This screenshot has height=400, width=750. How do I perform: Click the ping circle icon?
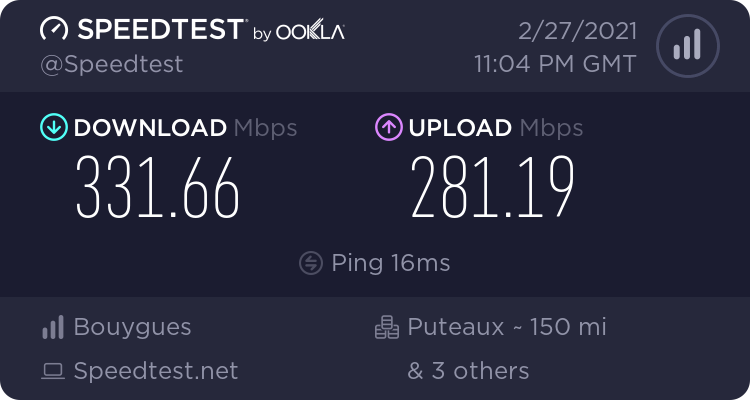pyautogui.click(x=311, y=263)
